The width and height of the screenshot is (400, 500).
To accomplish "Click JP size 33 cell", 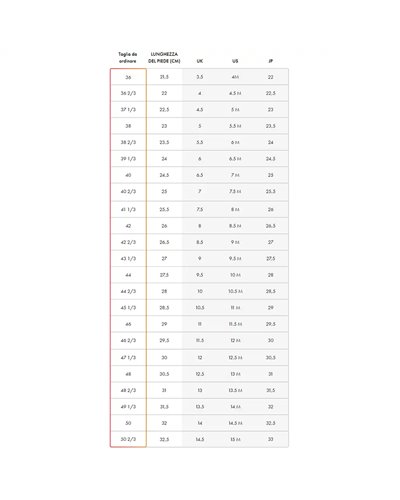I will point(271,439).
